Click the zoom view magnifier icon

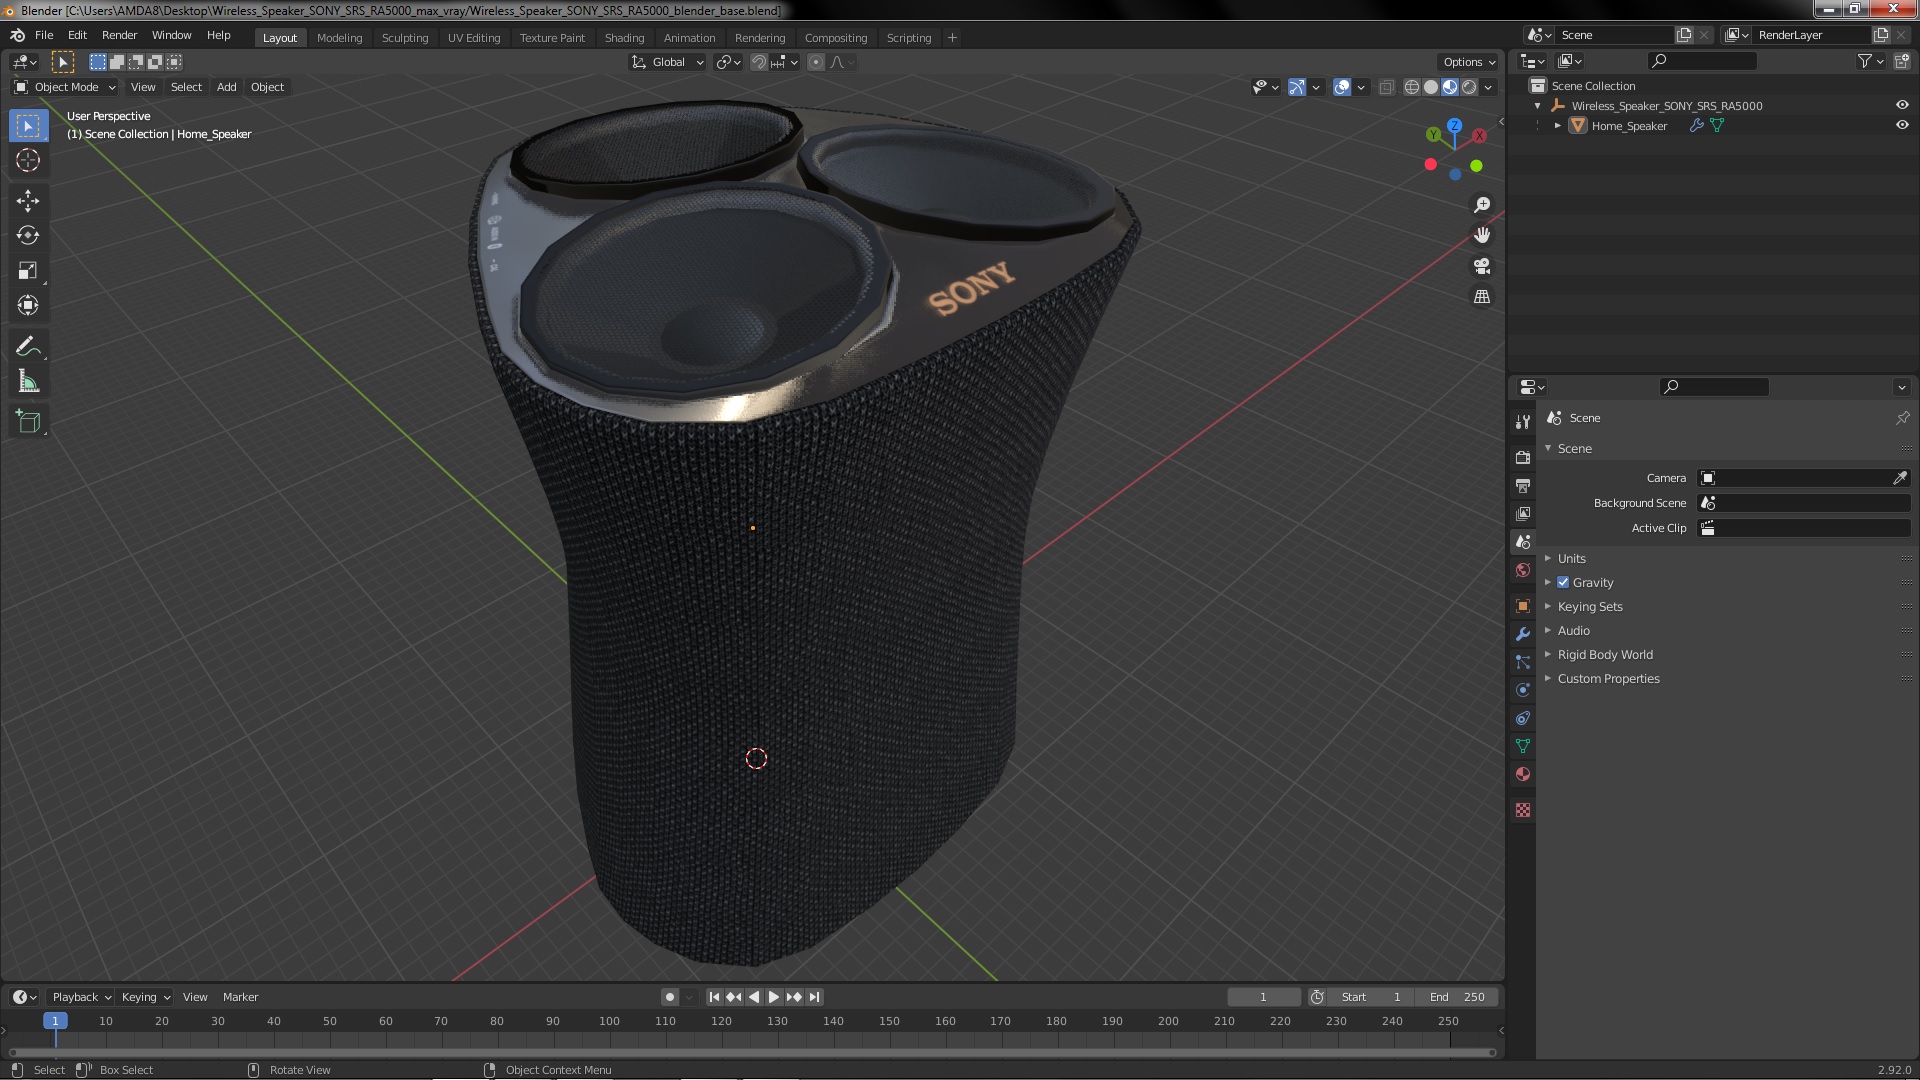pos(1482,205)
